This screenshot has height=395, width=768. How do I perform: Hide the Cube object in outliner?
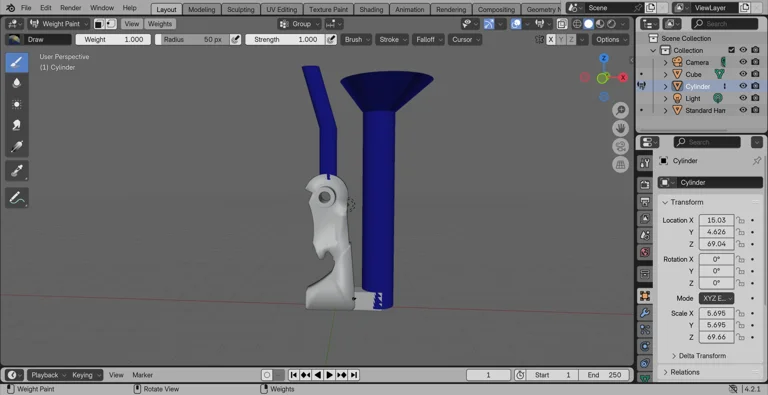click(743, 74)
